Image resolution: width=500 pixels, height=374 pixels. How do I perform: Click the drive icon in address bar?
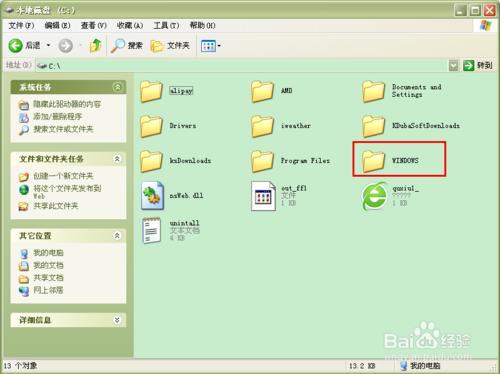[x=42, y=66]
